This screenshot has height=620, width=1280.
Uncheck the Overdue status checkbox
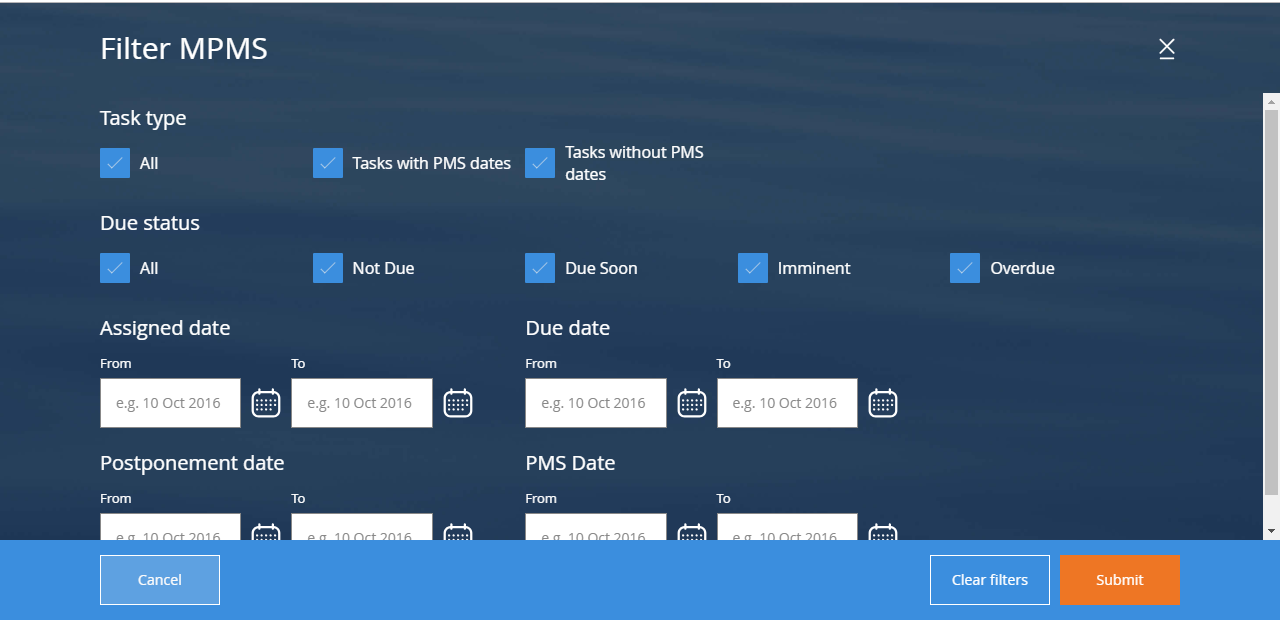click(x=965, y=268)
